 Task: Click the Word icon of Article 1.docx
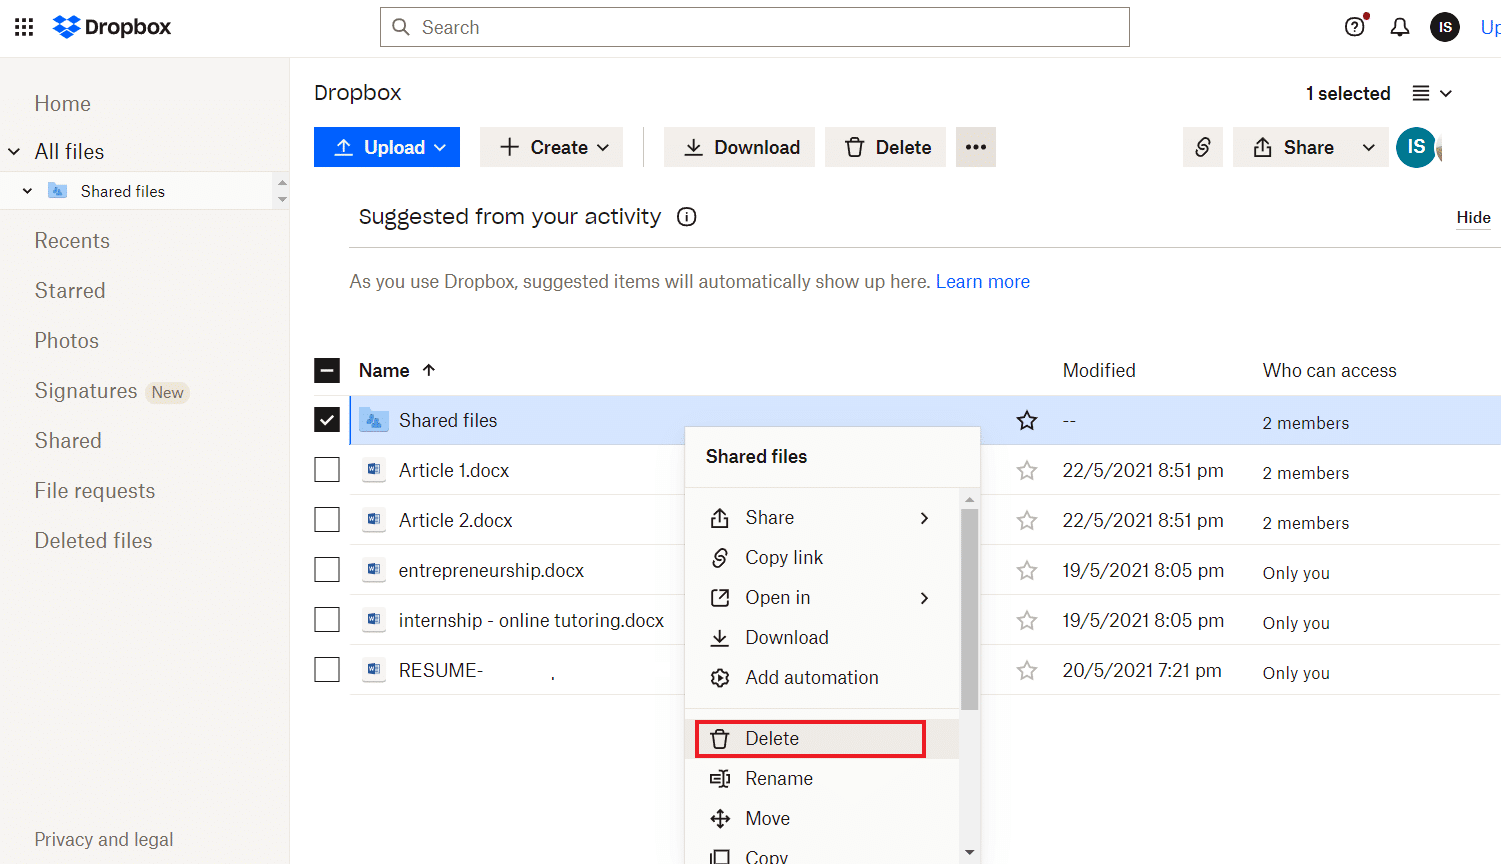tap(374, 469)
